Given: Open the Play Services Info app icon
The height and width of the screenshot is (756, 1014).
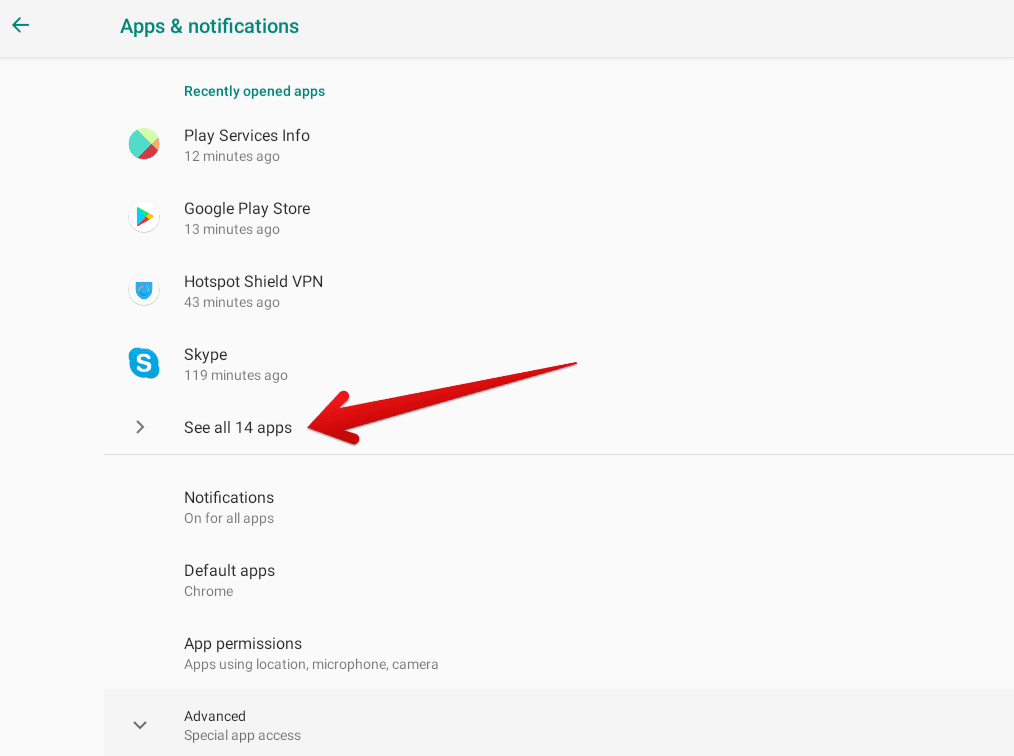Looking at the screenshot, I should [x=144, y=144].
